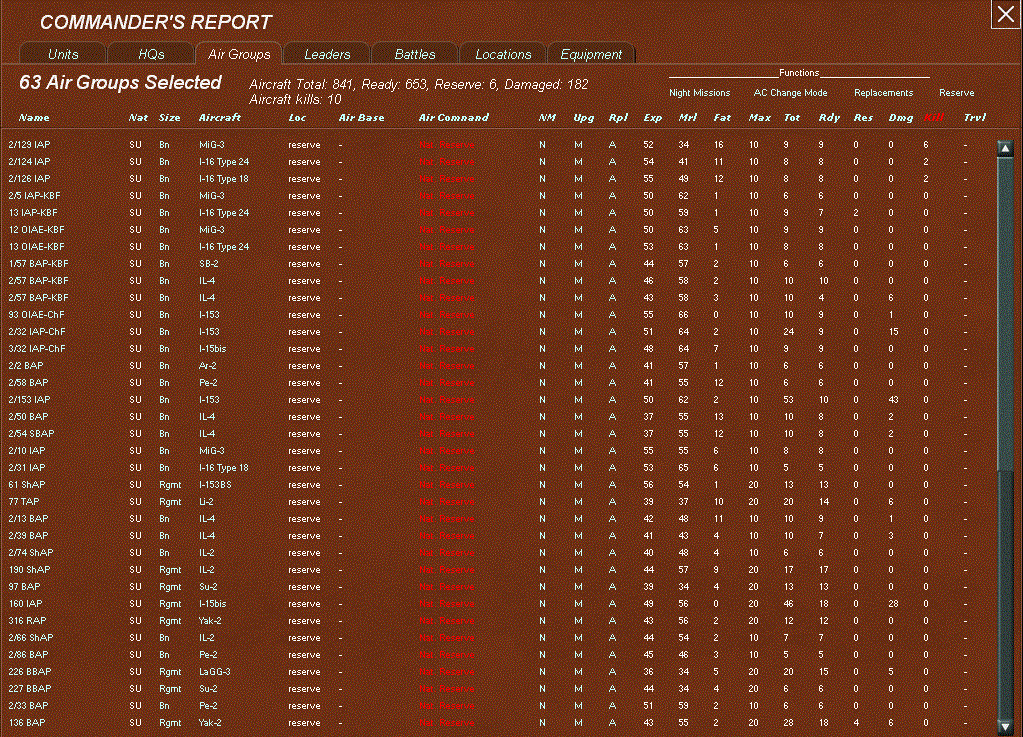Image resolution: width=1023 pixels, height=737 pixels.
Task: Close the Commander's Report window
Action: pos(1005,14)
